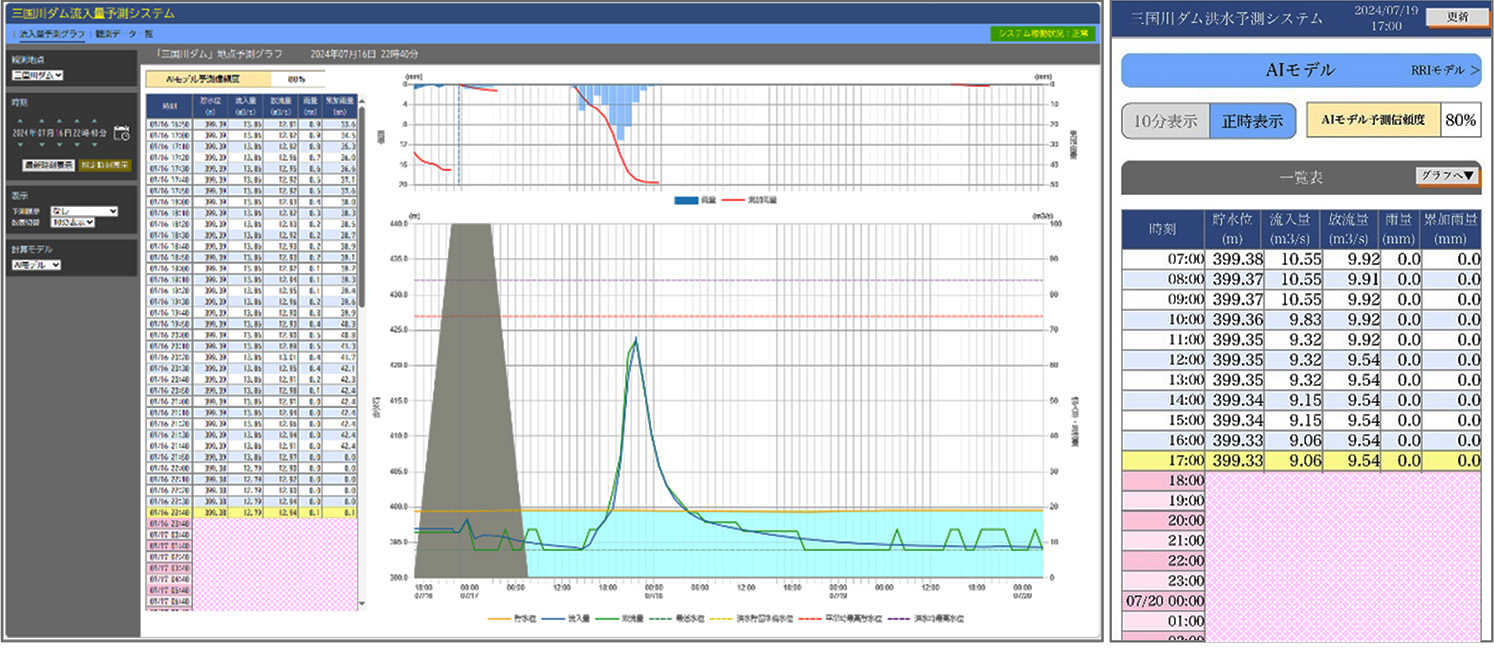This screenshot has width=1494, height=650.
Task: Expand the 計算モデル dropdown
Action: click(x=37, y=265)
